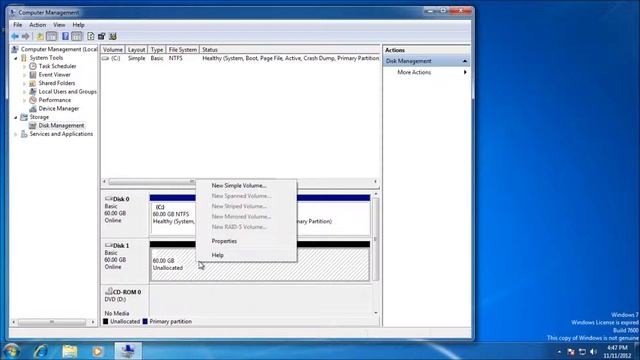Viewport: 640px width, 360px height.
Task: Show hidden tray icons arrow
Action: 559,352
